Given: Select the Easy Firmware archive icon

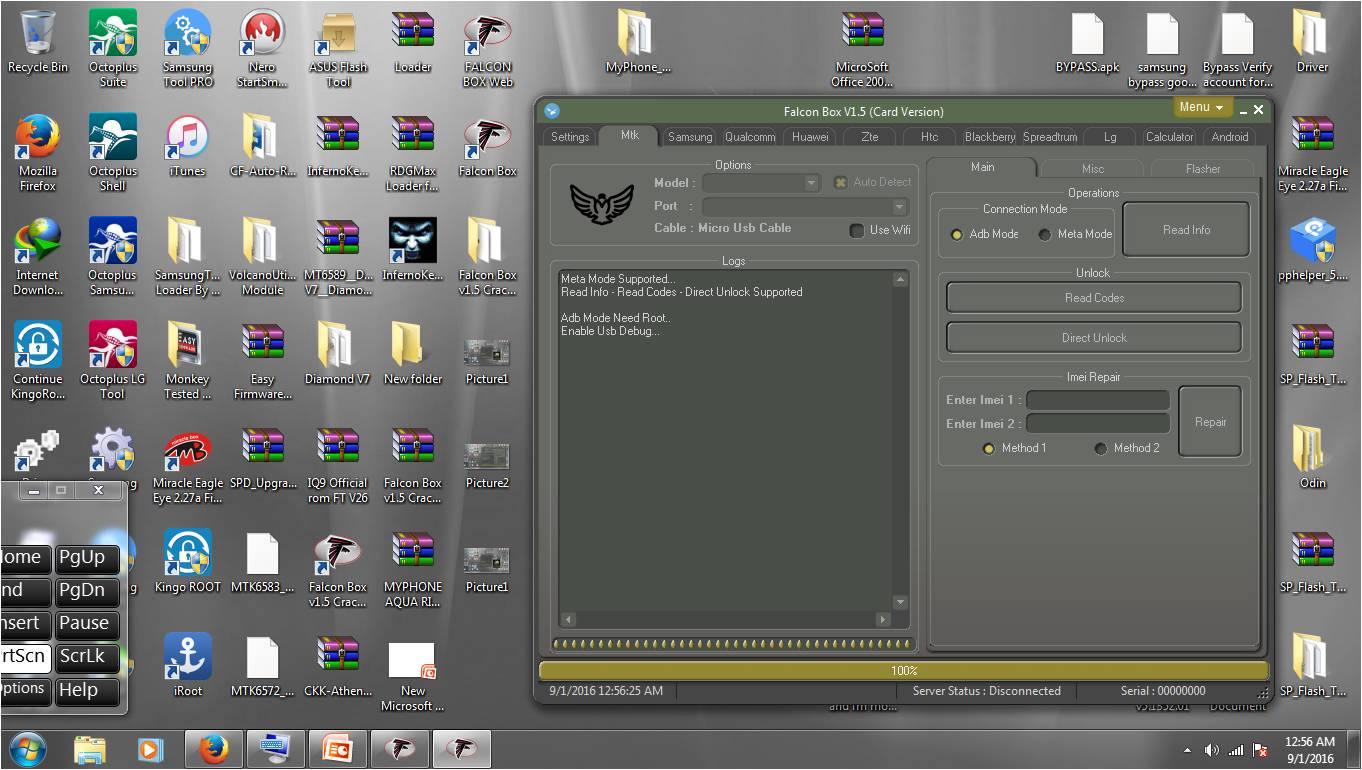Looking at the screenshot, I should tap(262, 359).
